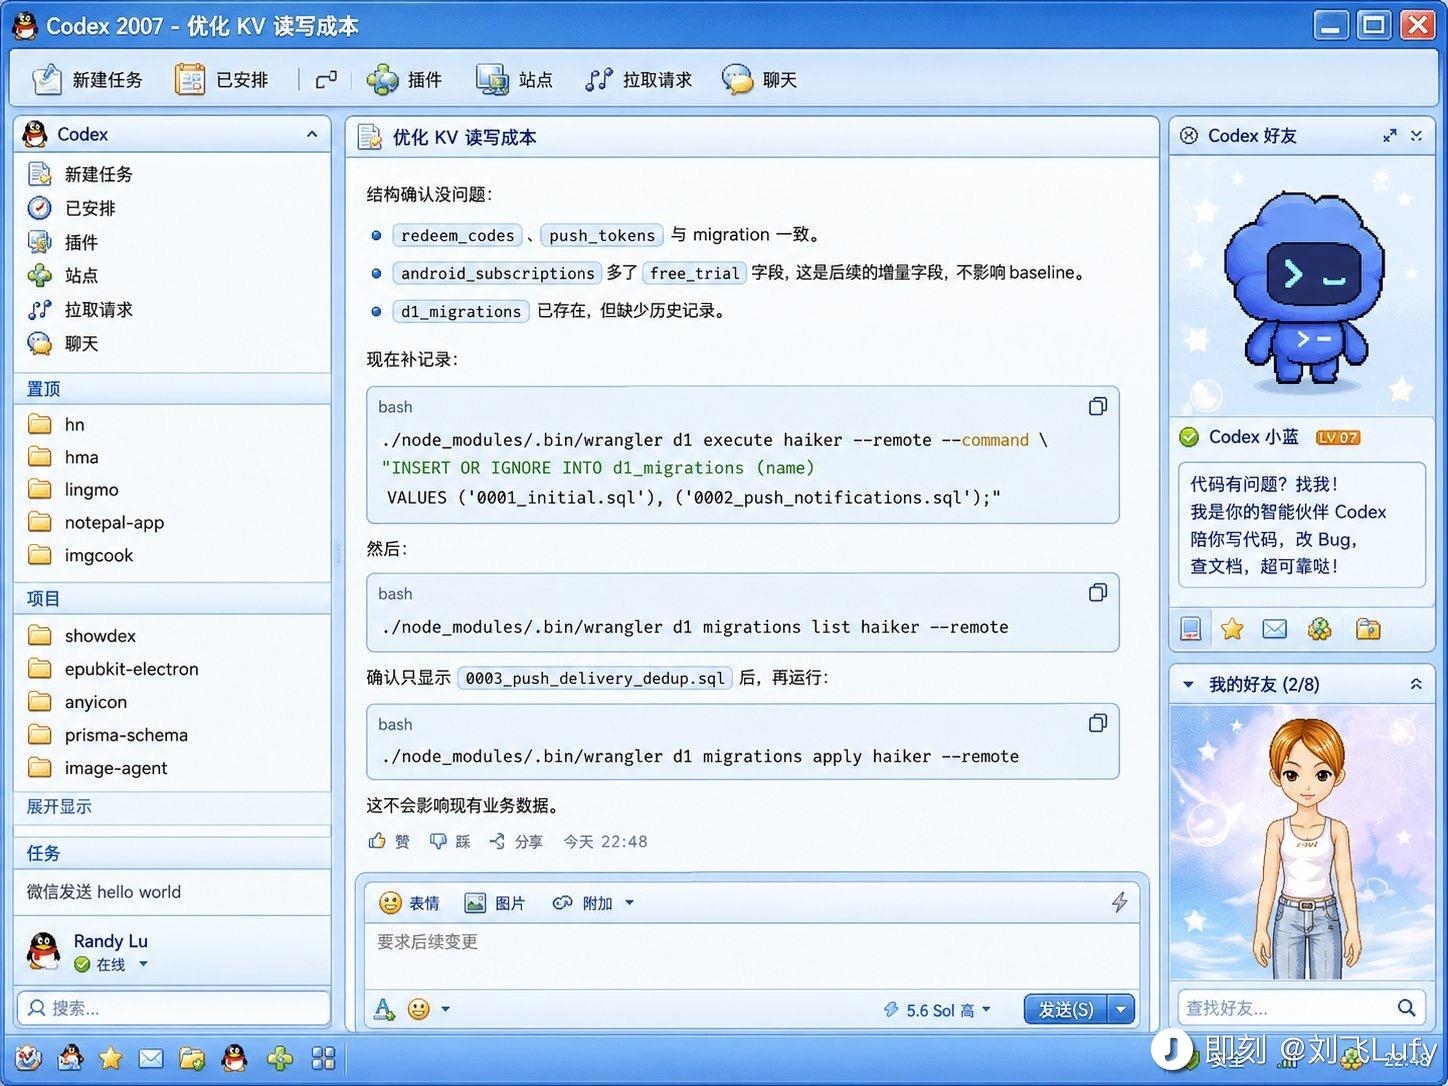
Task: Click the 踩 thumbs-down button
Action: (450, 841)
